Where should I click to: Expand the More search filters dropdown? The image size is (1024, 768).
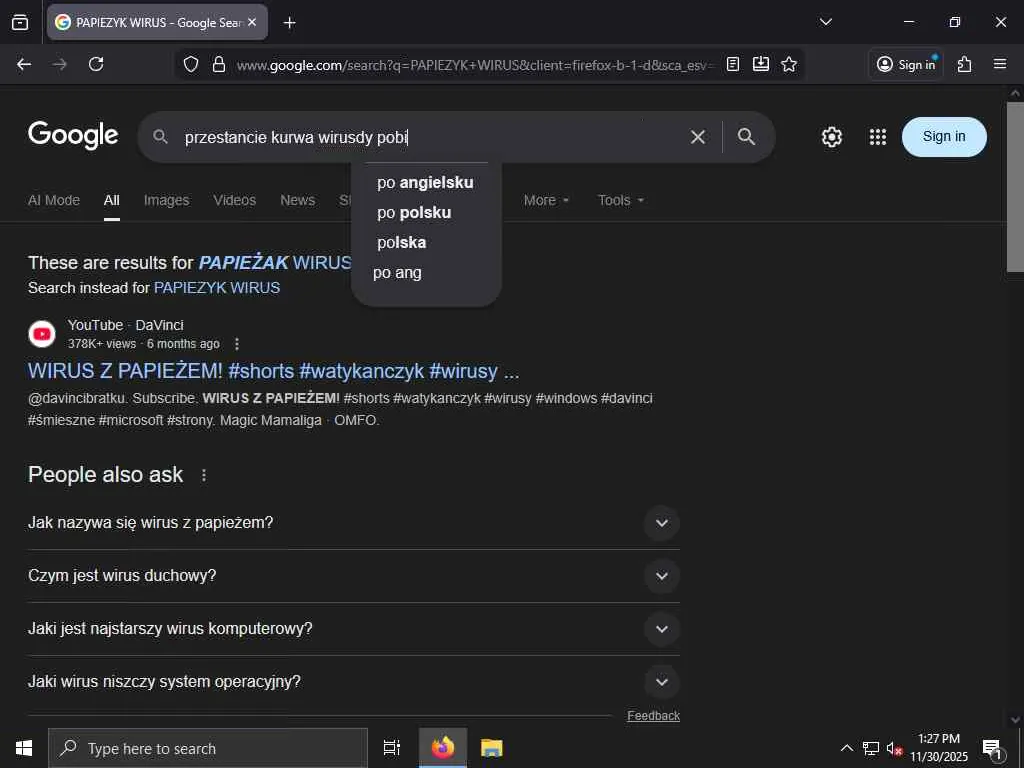point(546,200)
